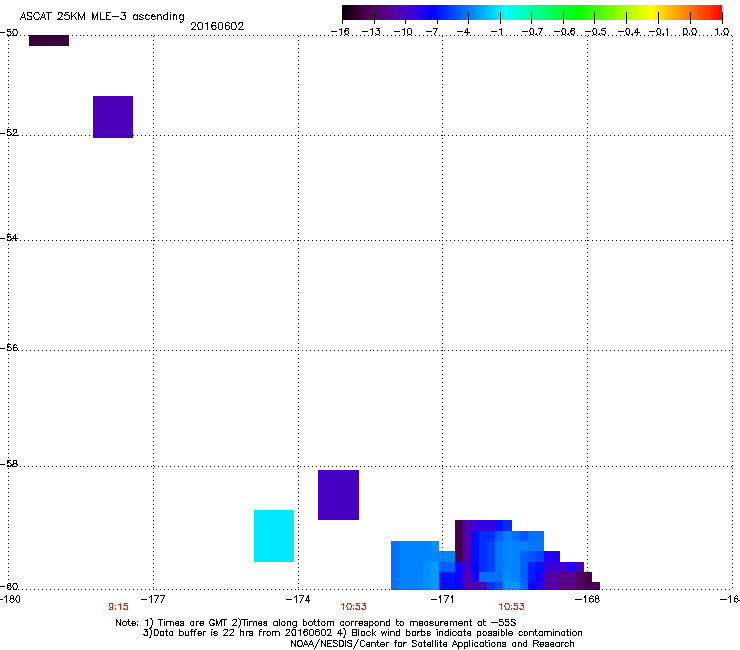Click the -1 colorbar label
740x650 pixels.
click(x=496, y=32)
